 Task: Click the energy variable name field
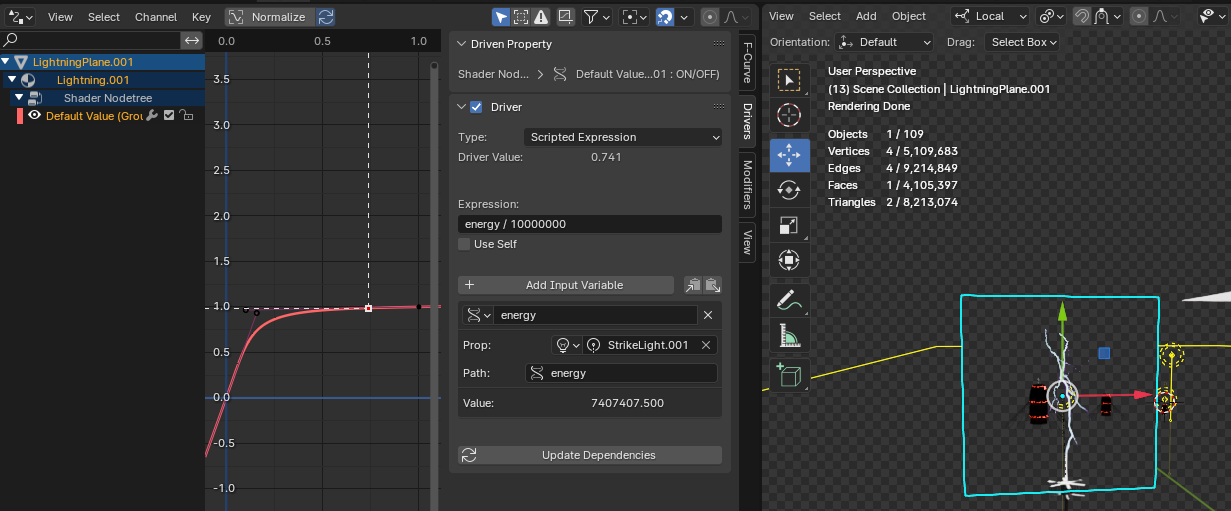tap(595, 315)
